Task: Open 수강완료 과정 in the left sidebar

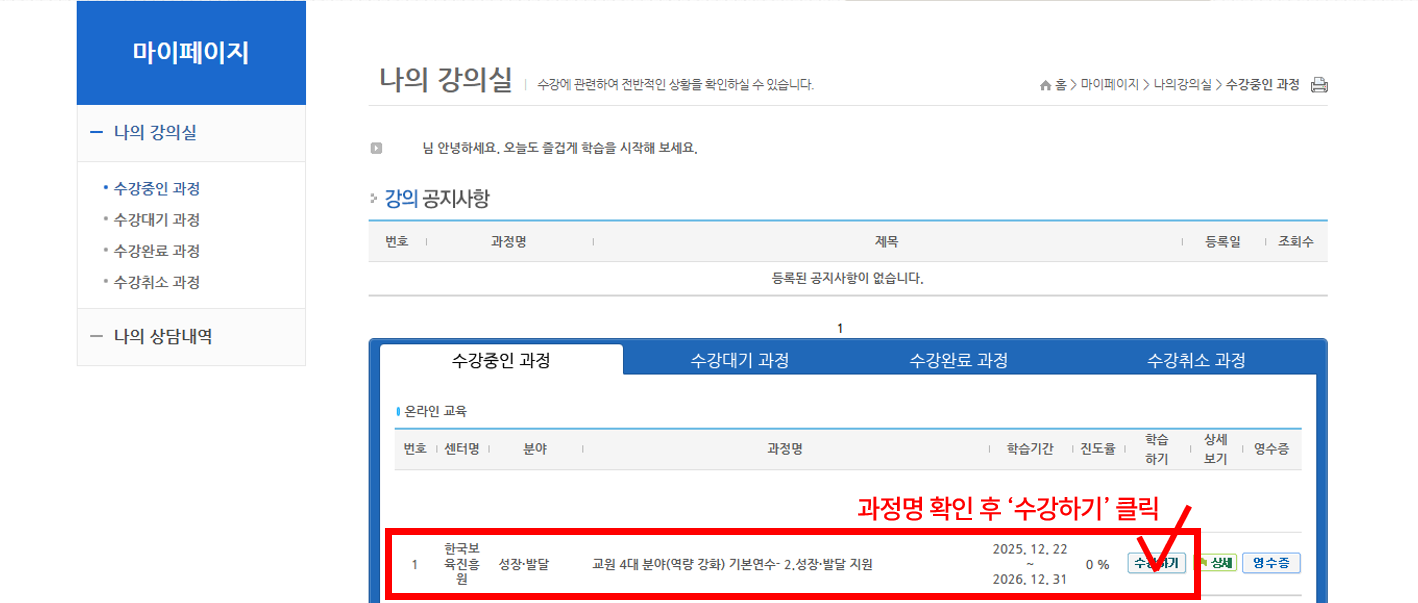Action: pyautogui.click(x=157, y=251)
